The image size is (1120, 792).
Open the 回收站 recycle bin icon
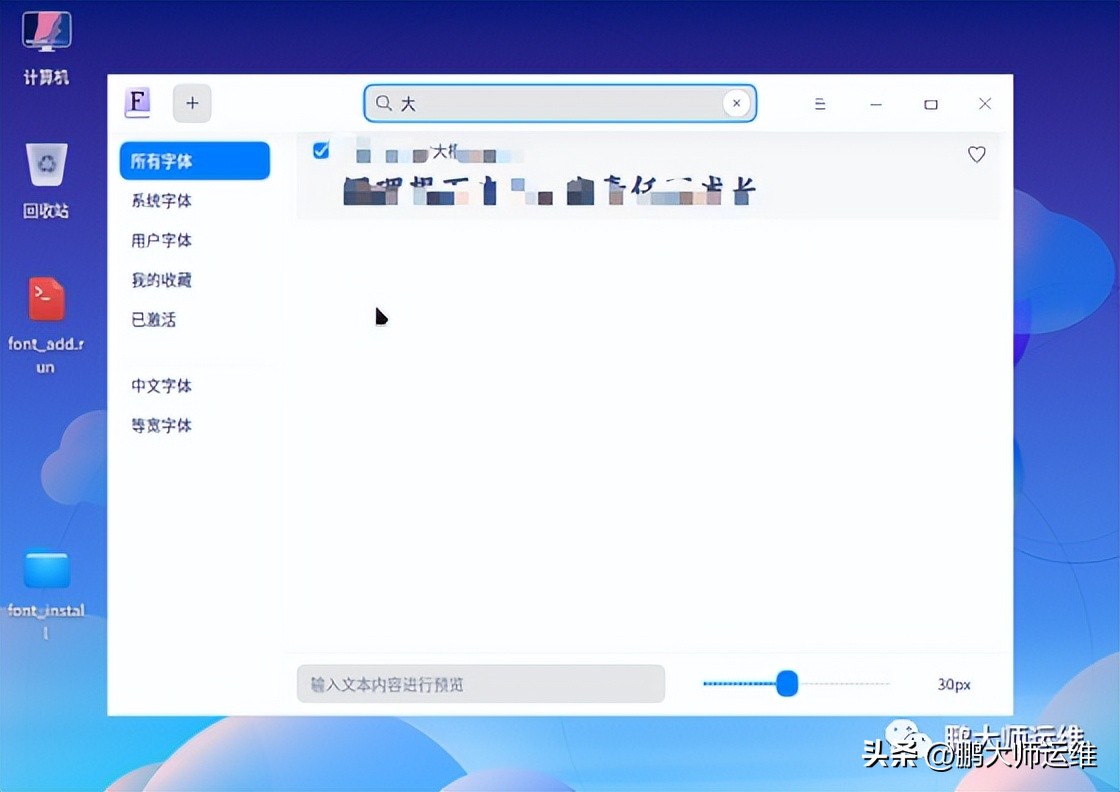coord(44,162)
